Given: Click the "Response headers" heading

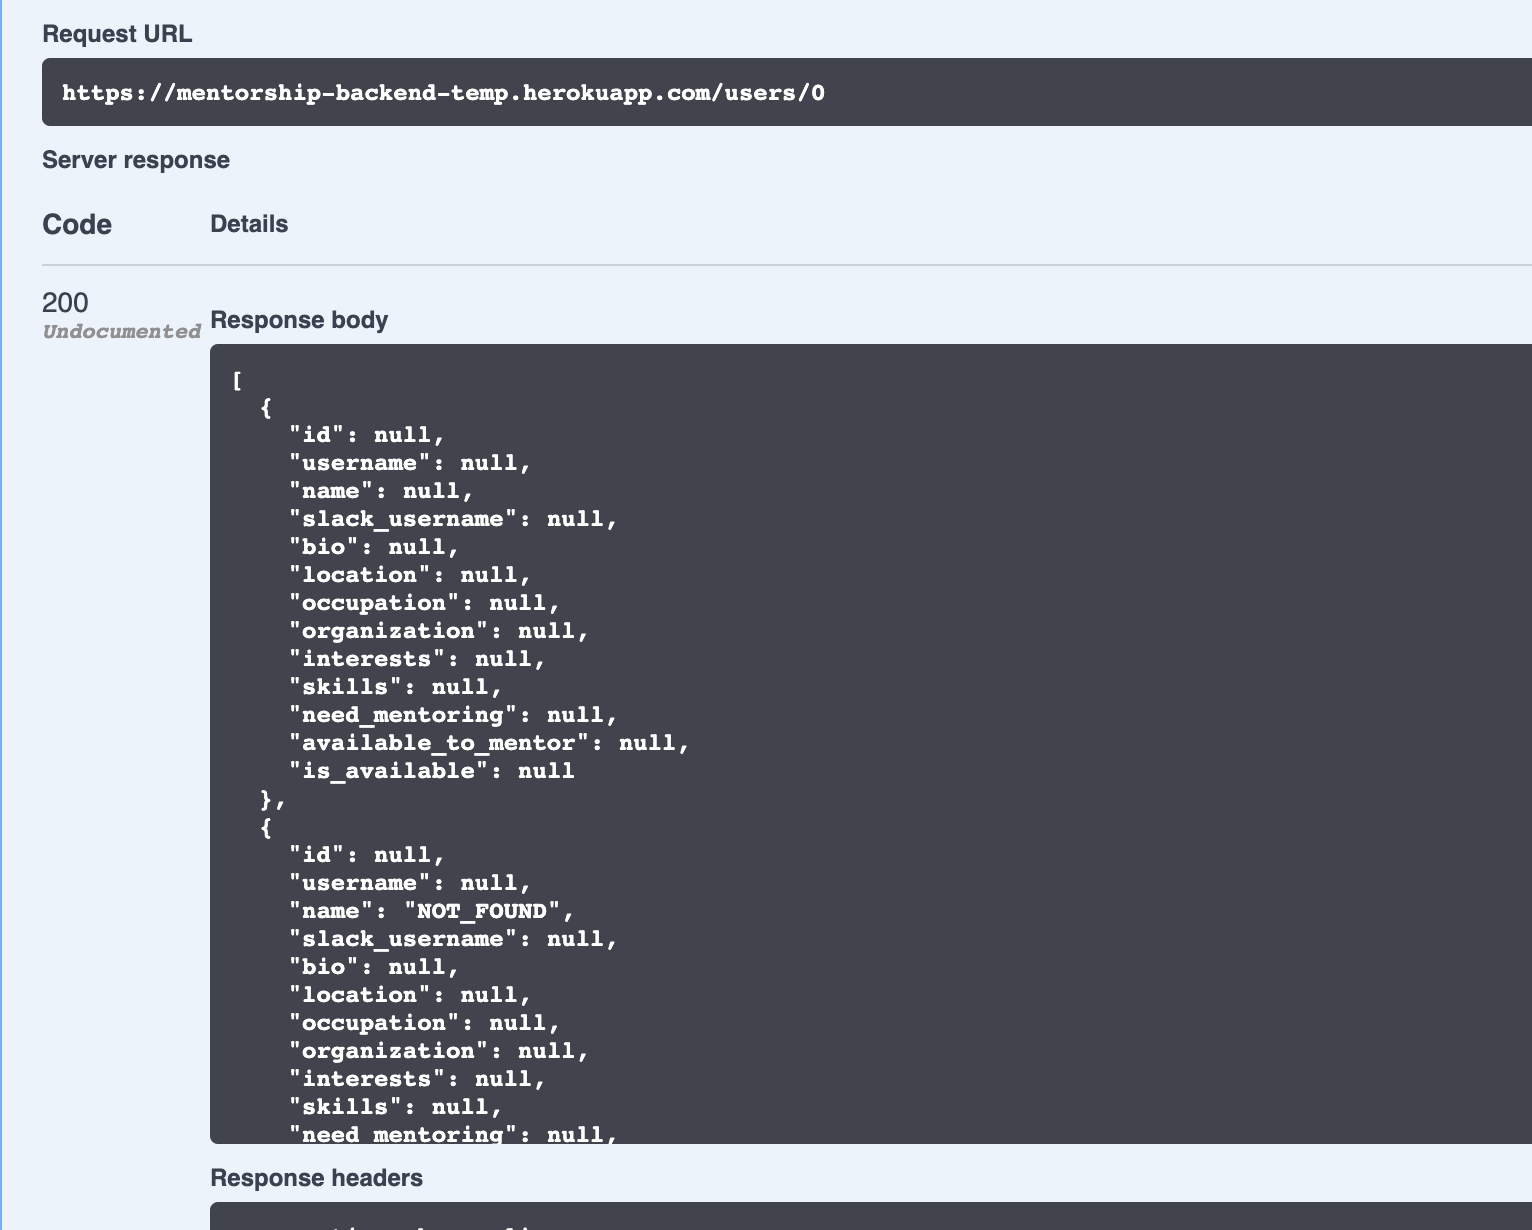Looking at the screenshot, I should (x=316, y=1178).
